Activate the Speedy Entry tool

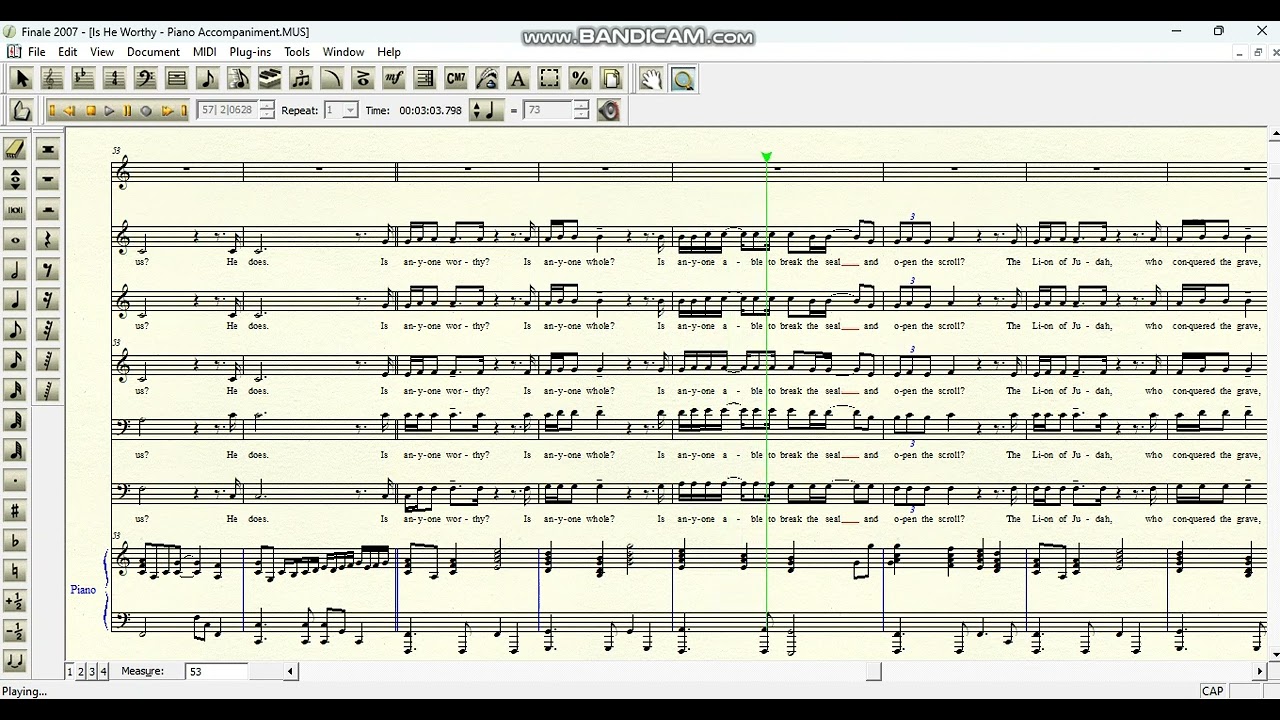coord(238,79)
